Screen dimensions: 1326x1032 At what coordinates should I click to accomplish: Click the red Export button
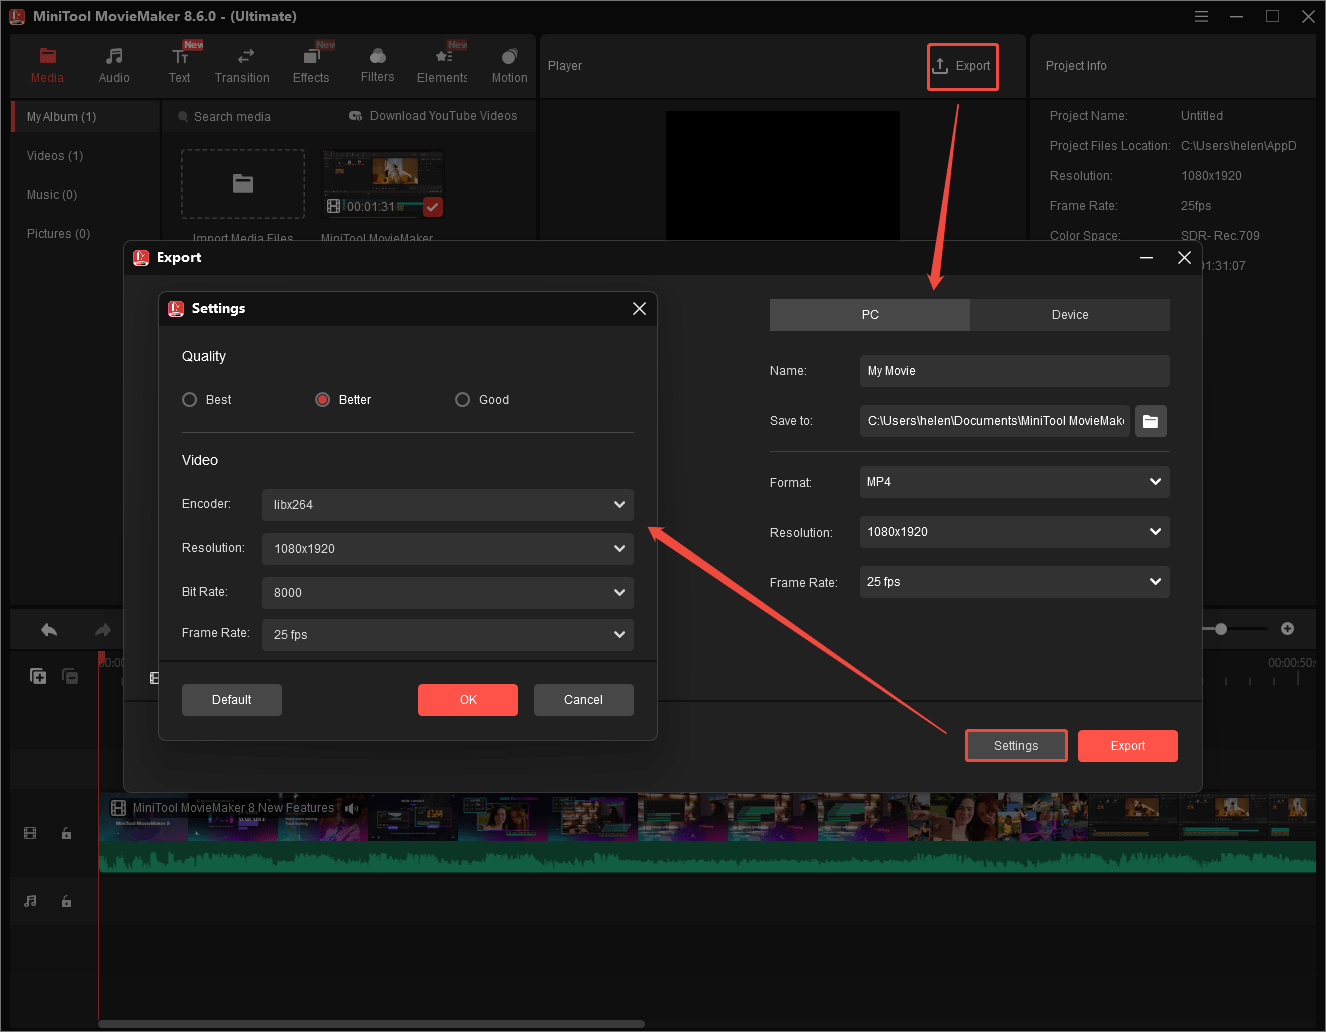(x=1128, y=746)
